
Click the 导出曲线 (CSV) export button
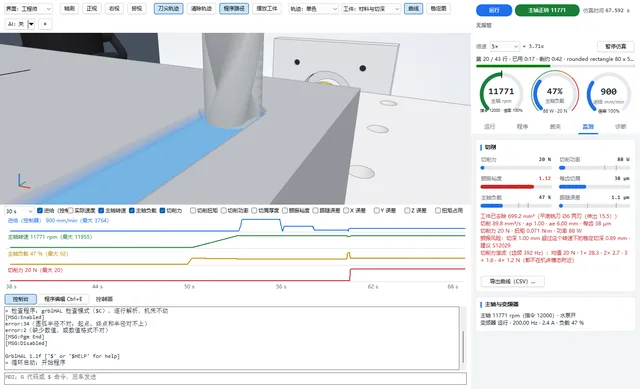512,282
